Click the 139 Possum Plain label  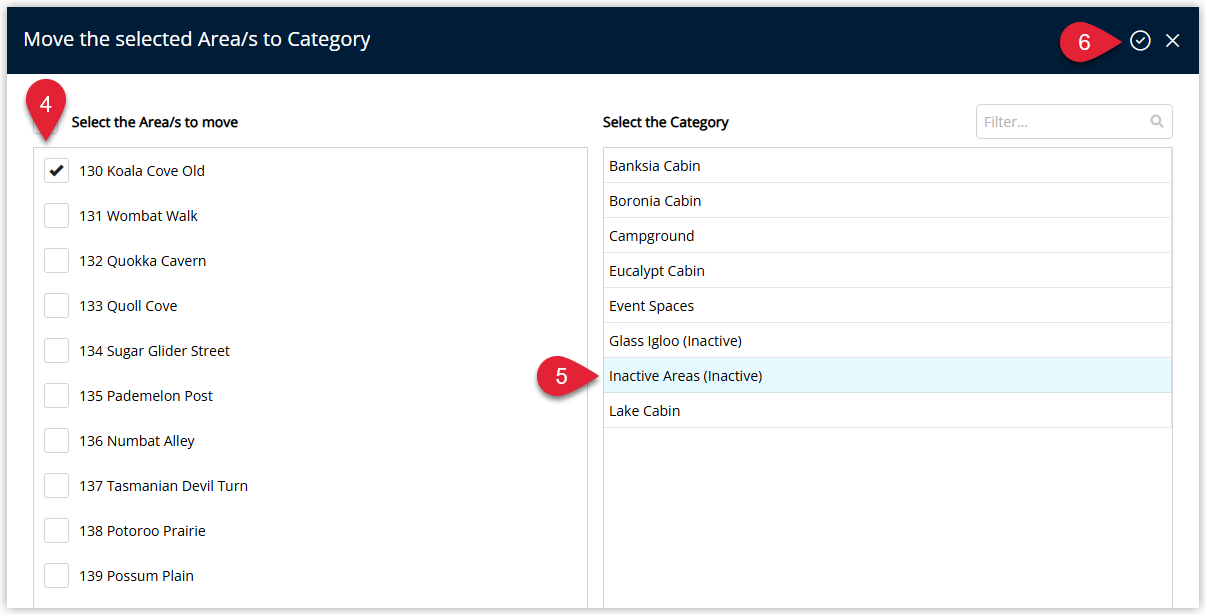[x=137, y=576]
